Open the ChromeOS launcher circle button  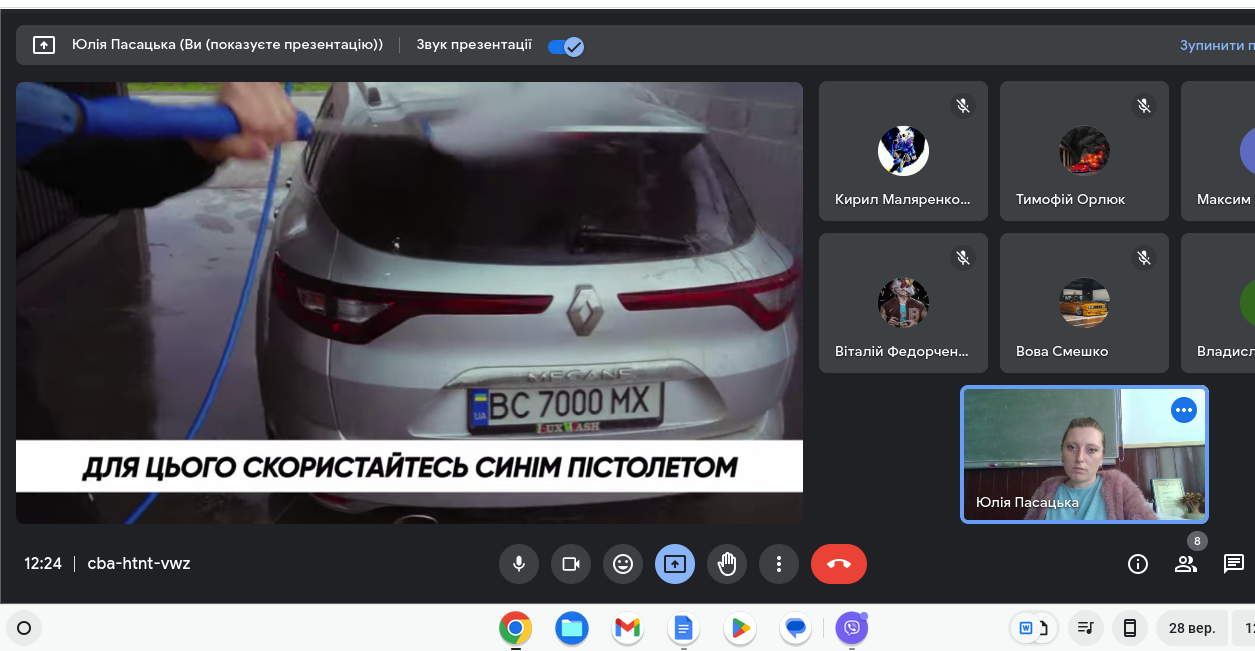point(25,628)
